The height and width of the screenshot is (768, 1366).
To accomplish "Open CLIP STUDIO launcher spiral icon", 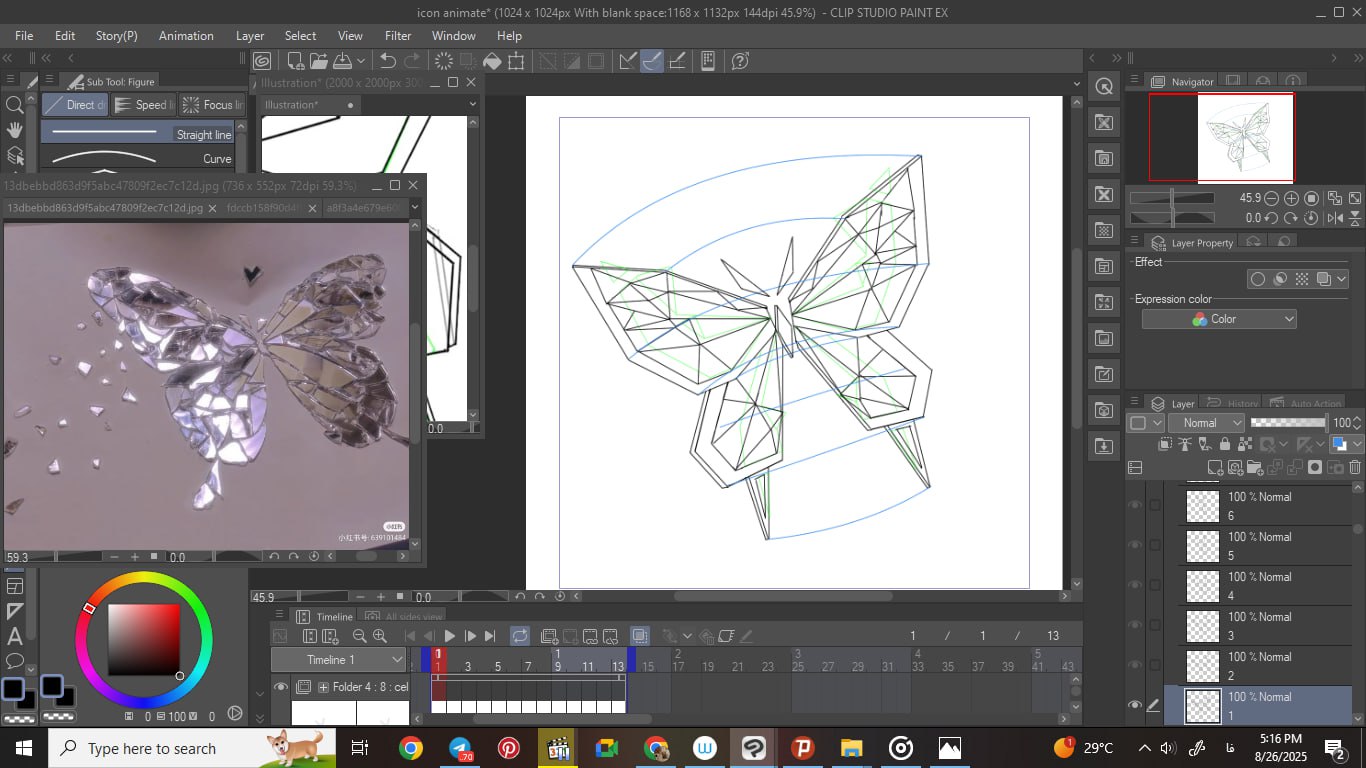I will pyautogui.click(x=262, y=61).
